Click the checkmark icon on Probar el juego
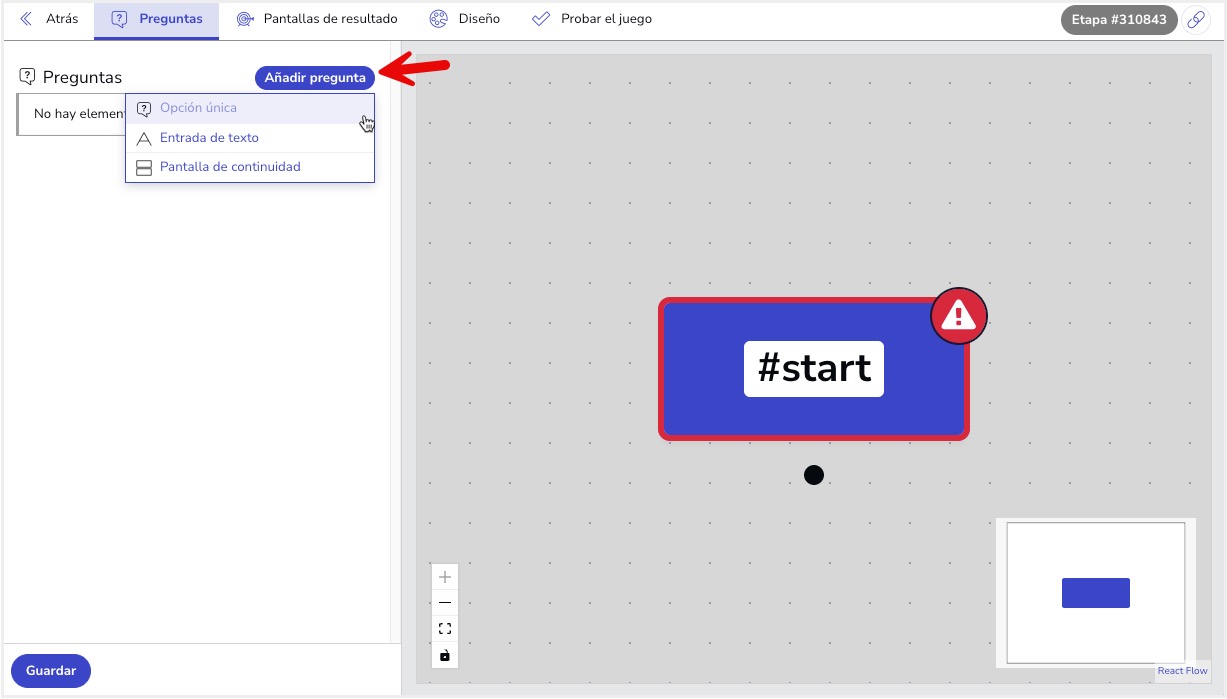The width and height of the screenshot is (1227, 699). (x=541, y=18)
